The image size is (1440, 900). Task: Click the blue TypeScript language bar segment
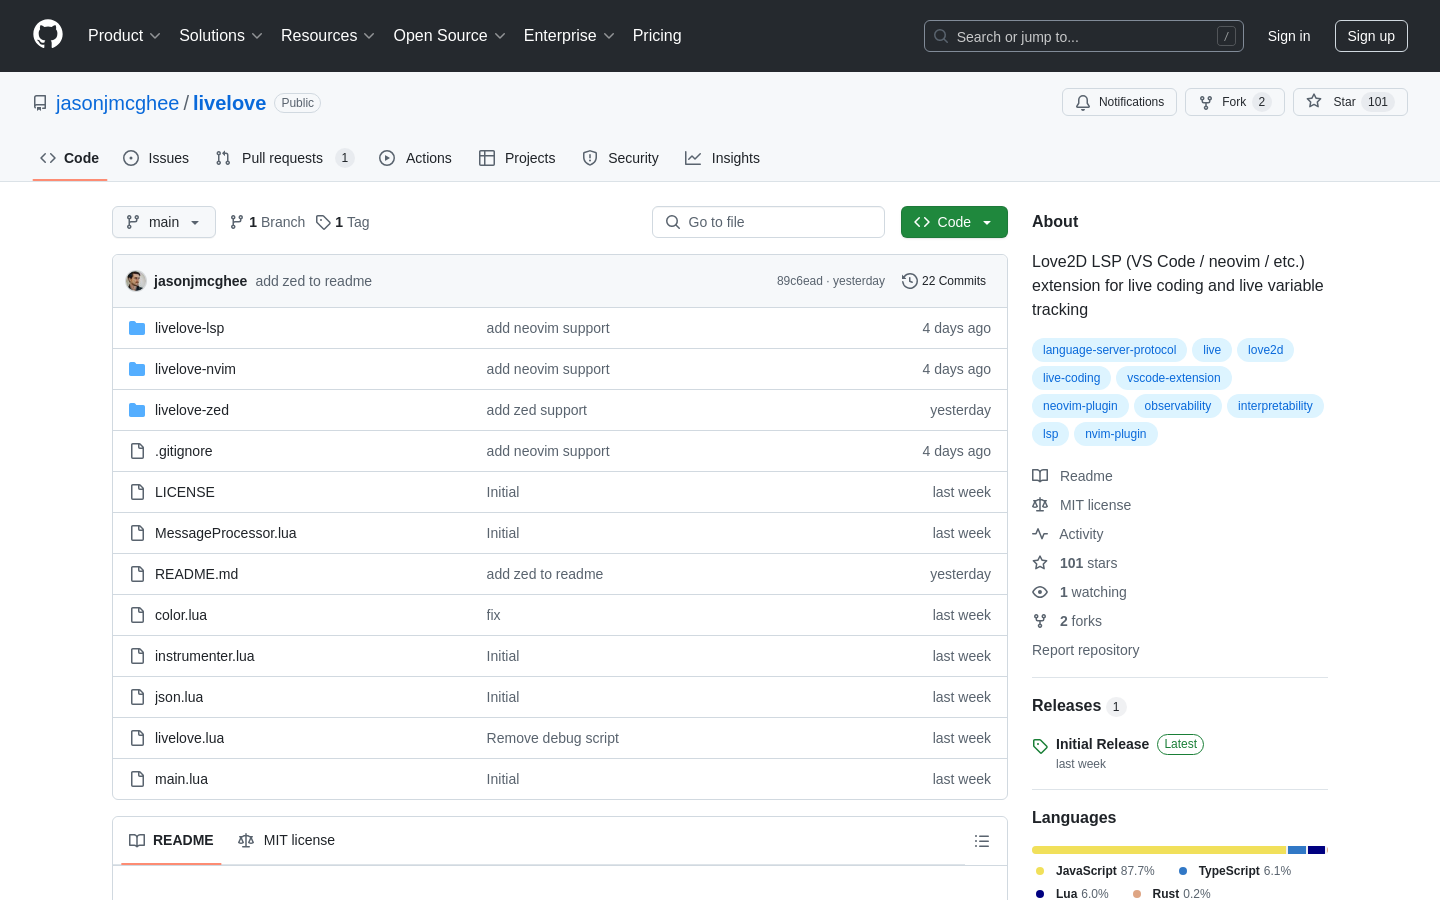click(x=1297, y=850)
